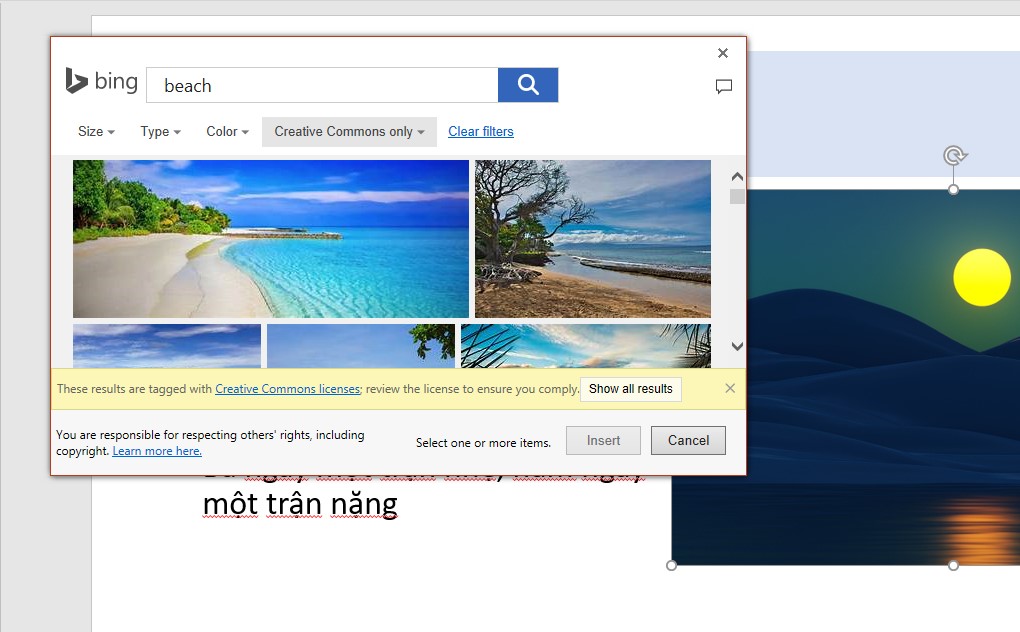Select the beach thumbnail with bare tree
Image resolution: width=1020 pixels, height=632 pixels.
pyautogui.click(x=592, y=239)
